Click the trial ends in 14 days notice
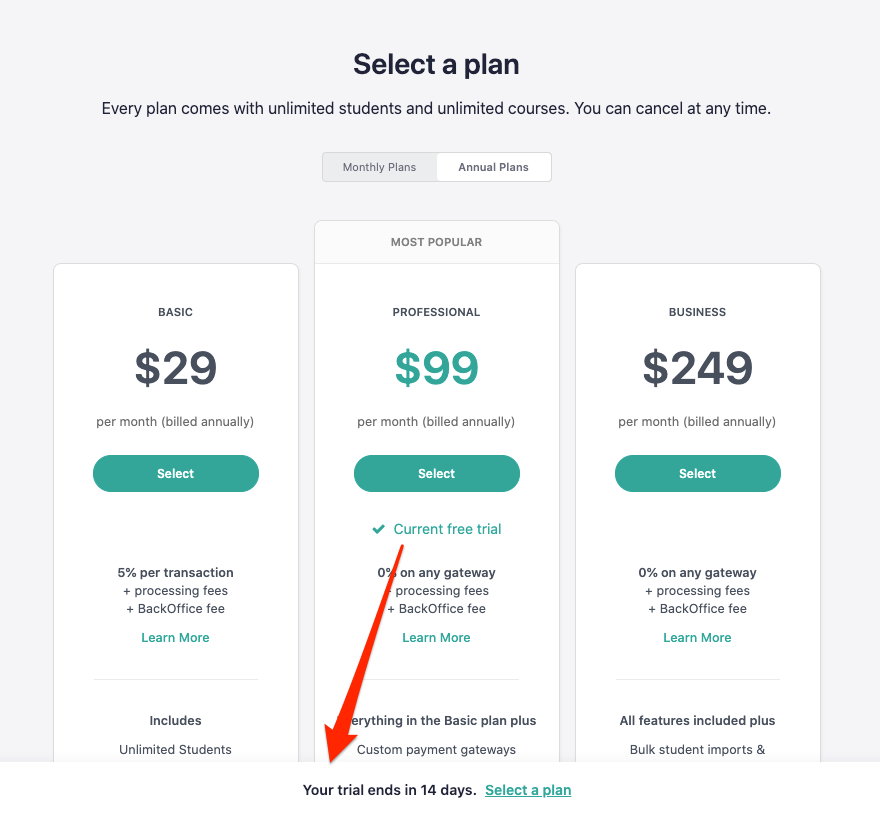Screen dimensions: 880x815 (389, 790)
